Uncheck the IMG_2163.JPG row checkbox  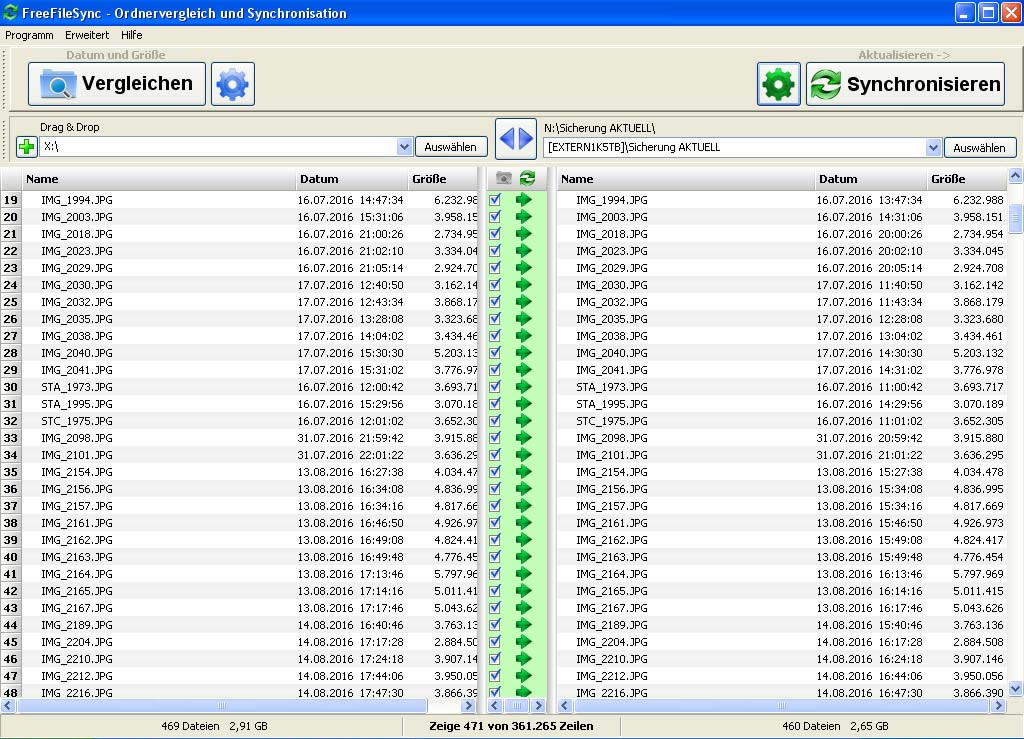(495, 556)
